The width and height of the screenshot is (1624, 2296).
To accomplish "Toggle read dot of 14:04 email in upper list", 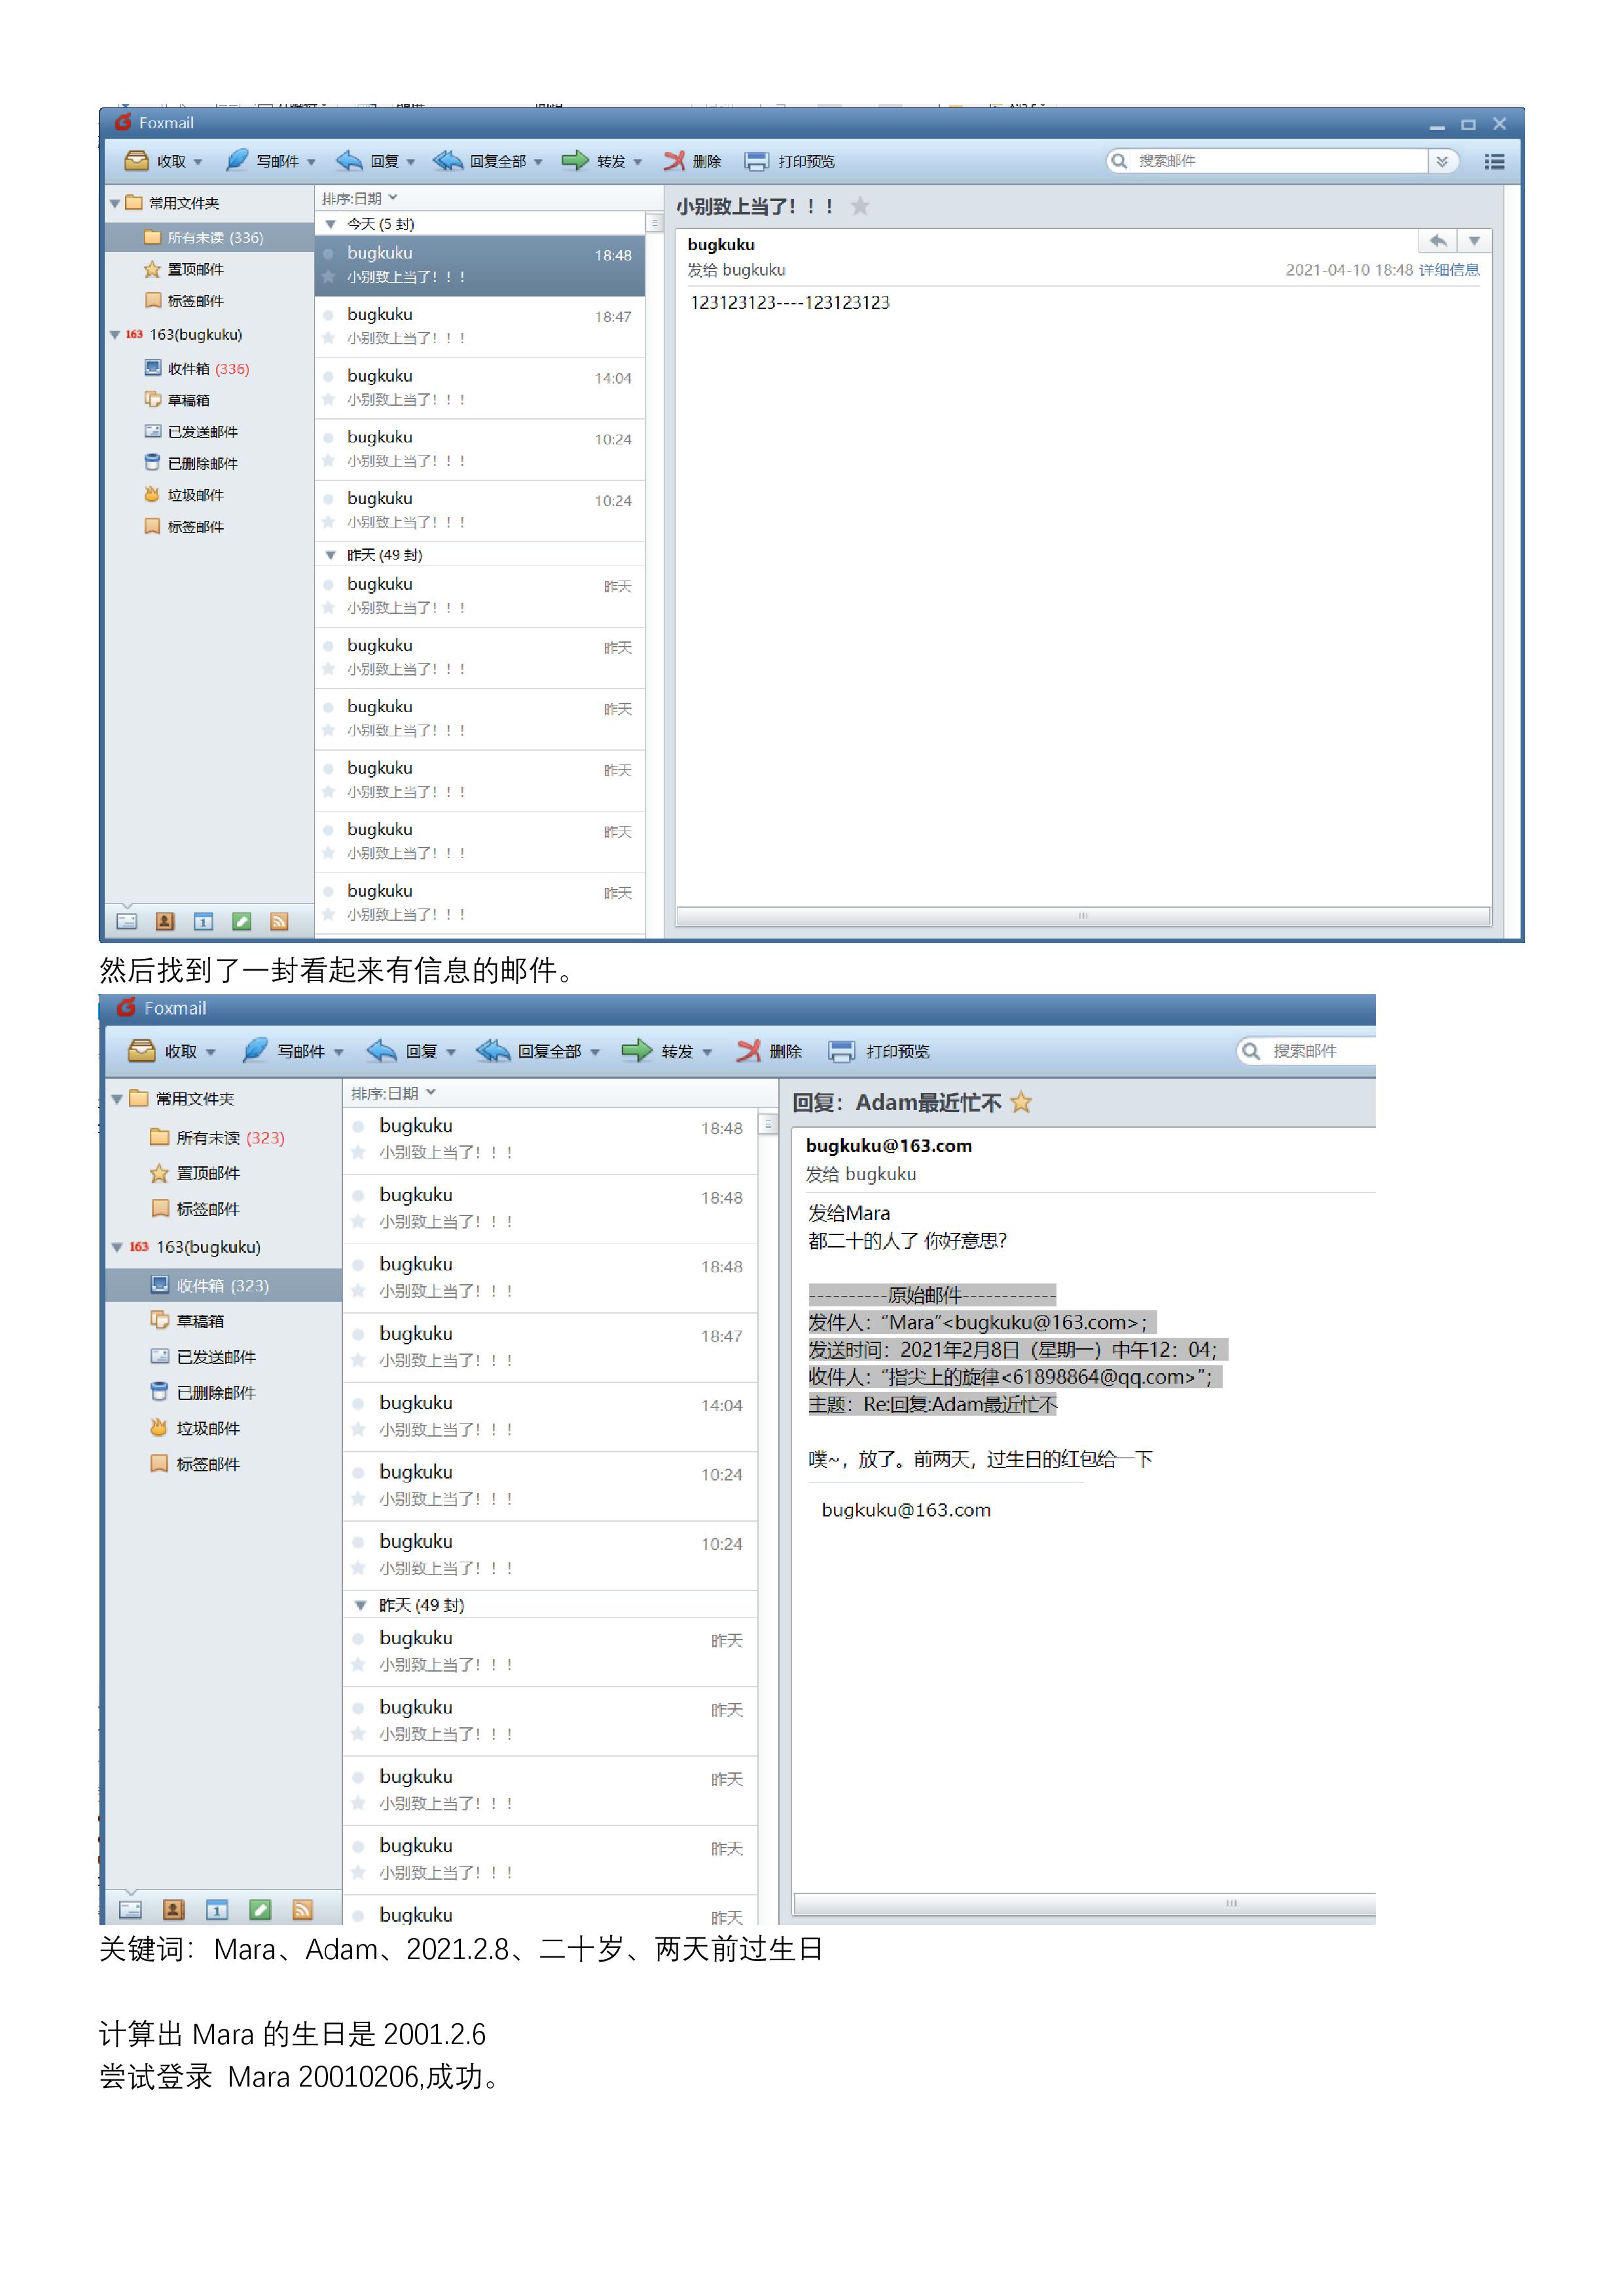I will (328, 376).
